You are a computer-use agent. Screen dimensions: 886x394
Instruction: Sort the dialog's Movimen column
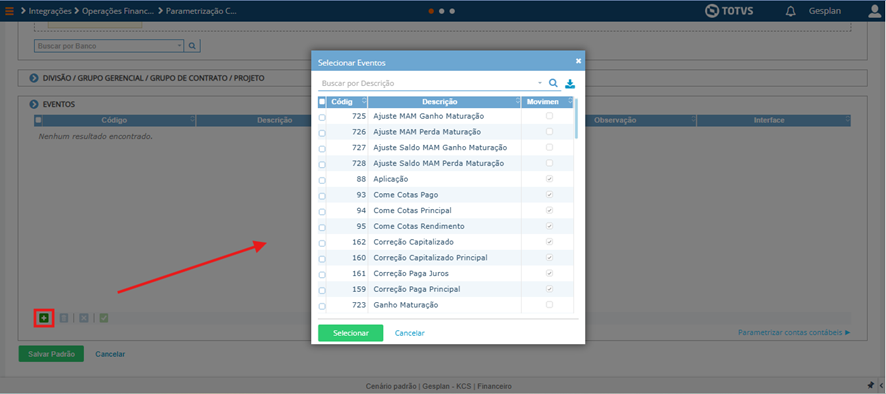tap(570, 102)
